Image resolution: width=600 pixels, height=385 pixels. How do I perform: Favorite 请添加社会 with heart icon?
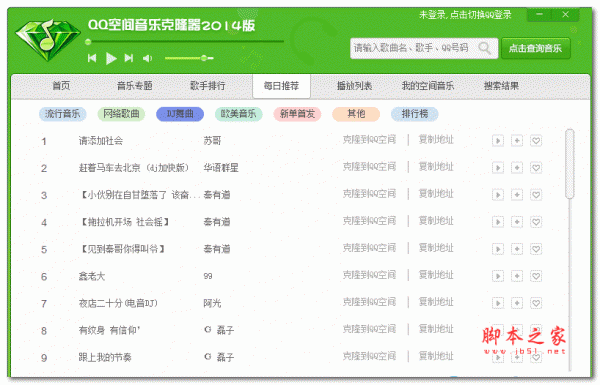pyautogui.click(x=536, y=141)
